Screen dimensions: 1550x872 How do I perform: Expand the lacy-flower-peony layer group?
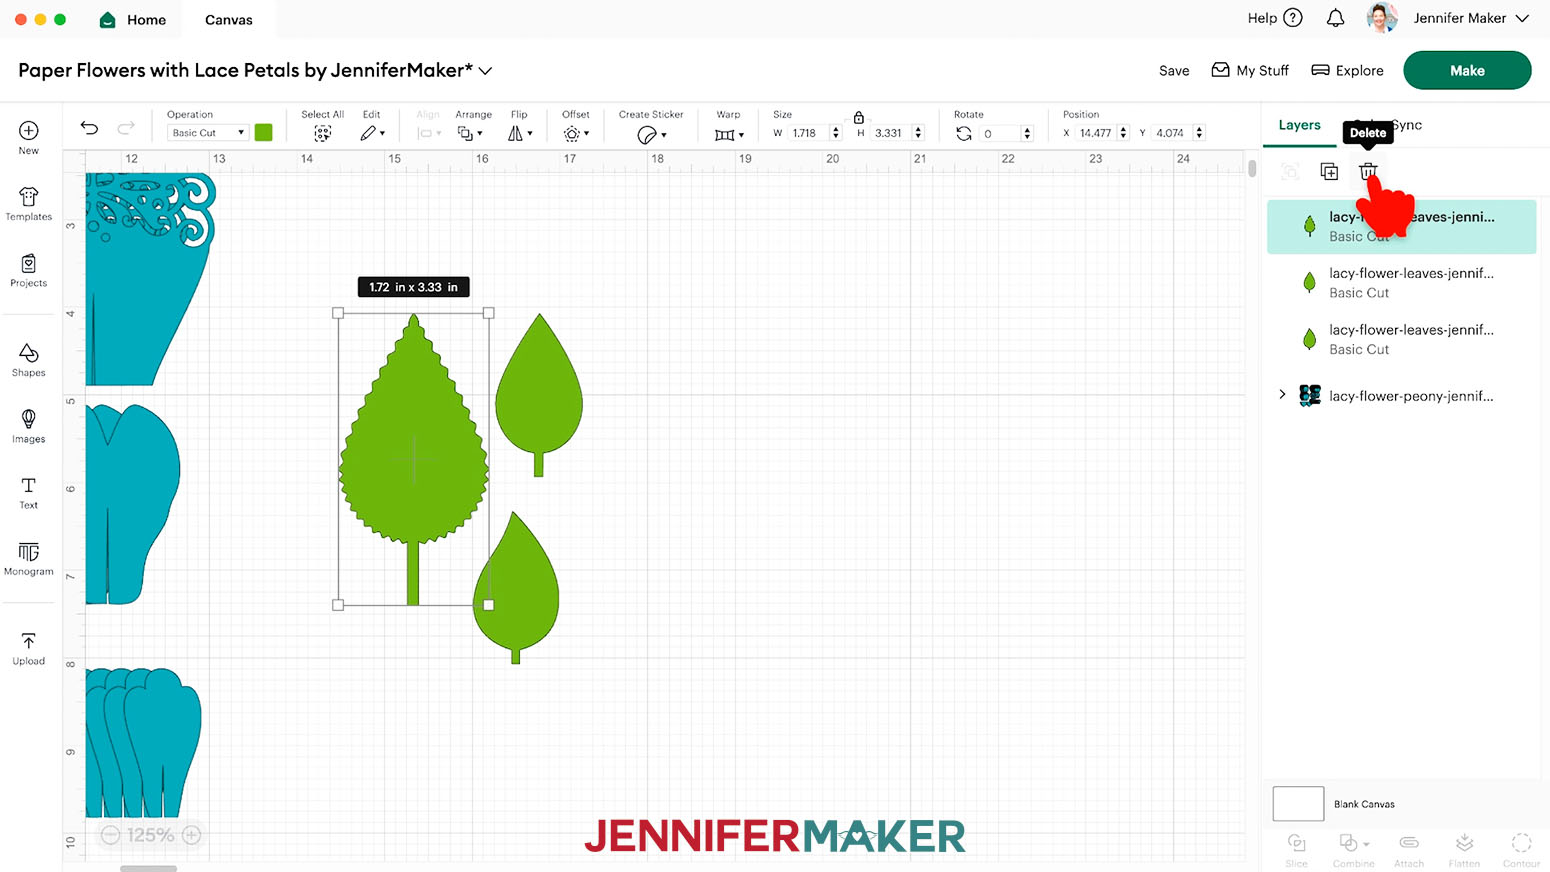tap(1282, 395)
